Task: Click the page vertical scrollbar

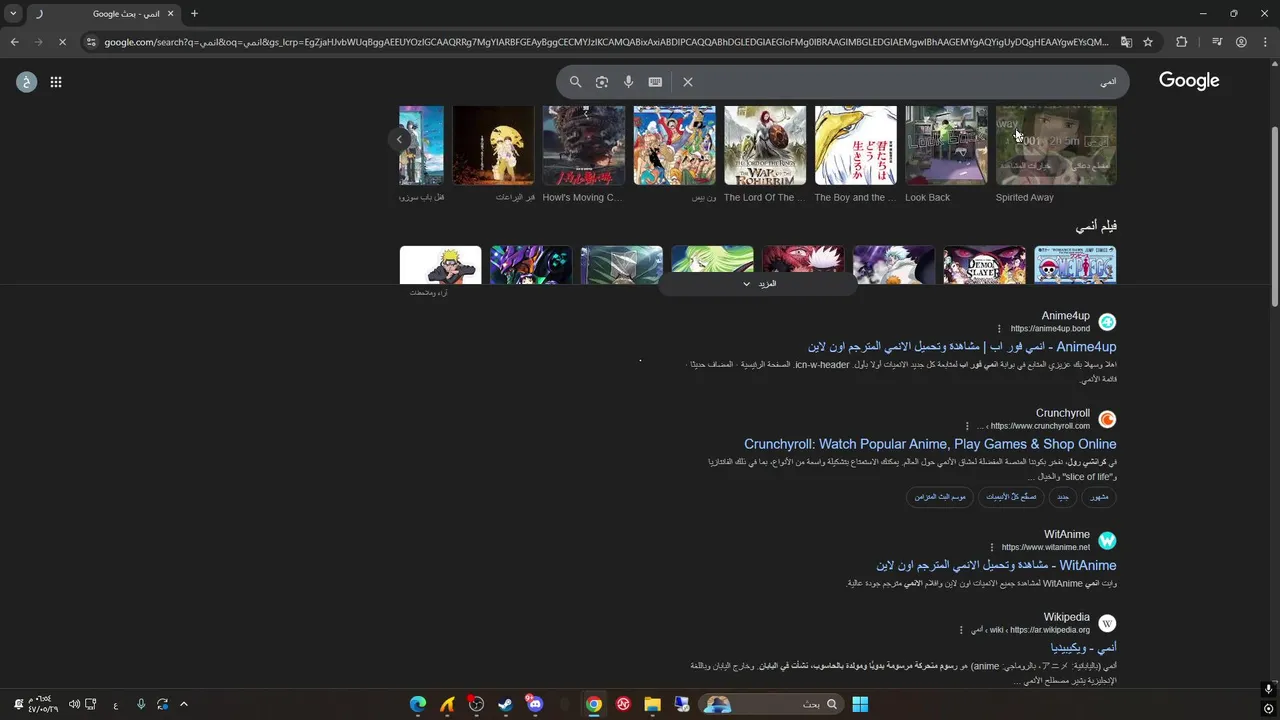Action: [1273, 215]
